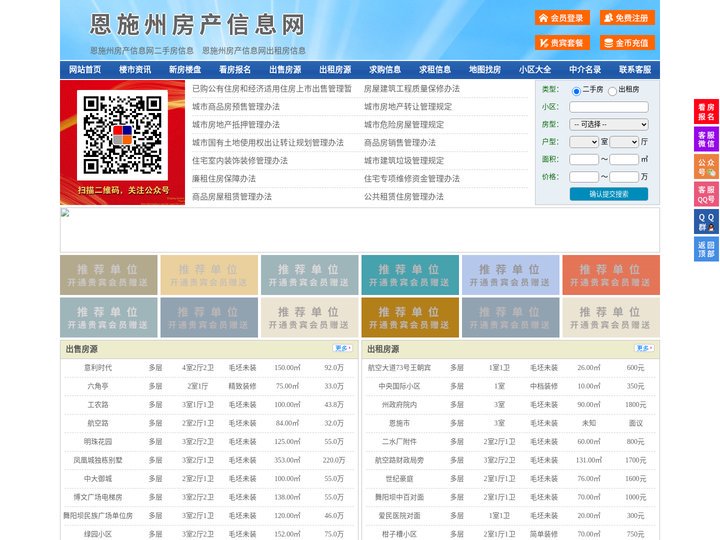720x540 pixels.
Task: Open the 求租信息 nav item
Action: [x=435, y=70]
